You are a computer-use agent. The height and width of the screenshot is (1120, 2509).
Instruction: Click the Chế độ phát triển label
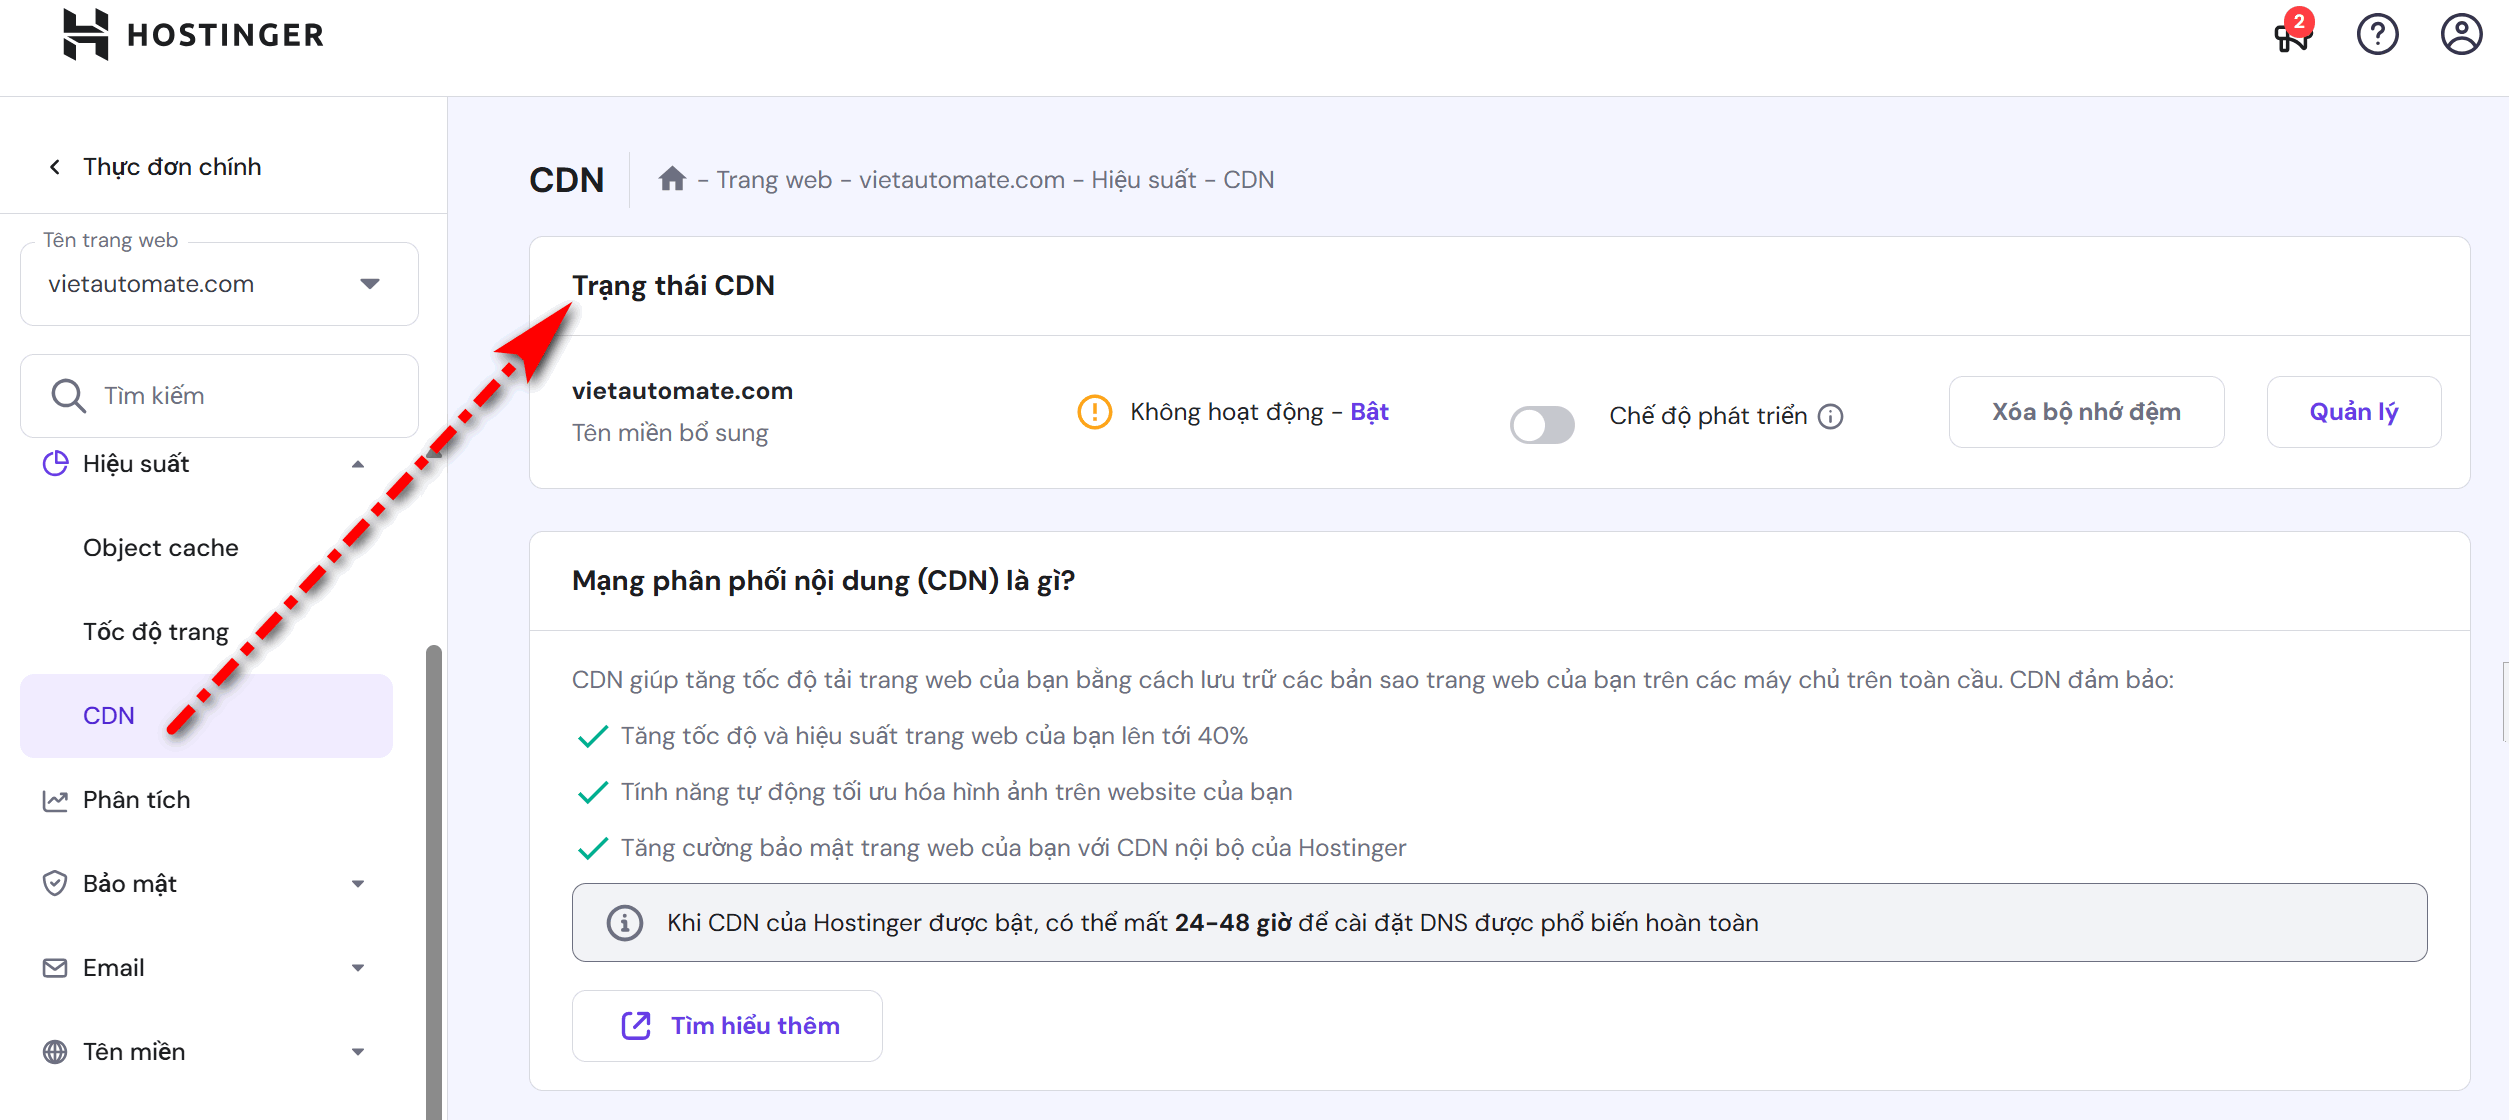(1708, 416)
